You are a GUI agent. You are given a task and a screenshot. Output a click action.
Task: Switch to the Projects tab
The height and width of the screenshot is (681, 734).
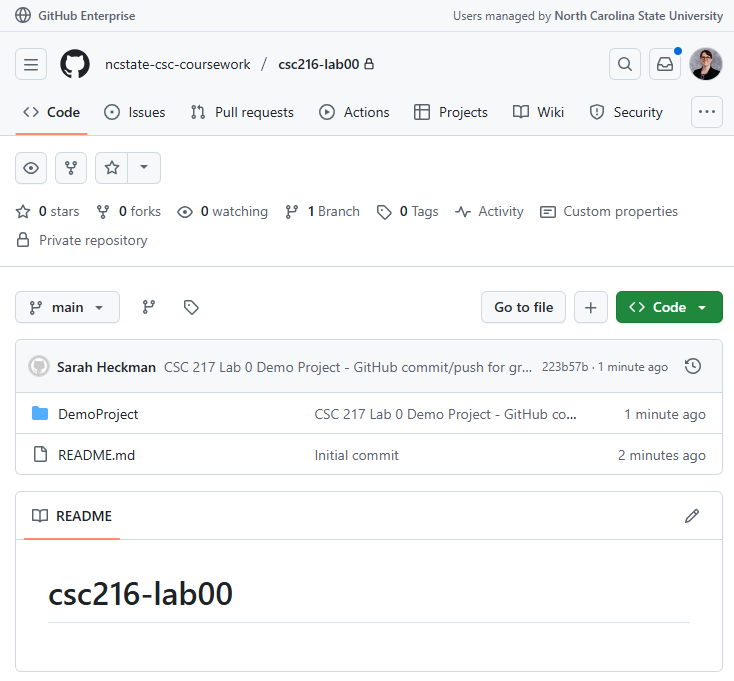451,112
